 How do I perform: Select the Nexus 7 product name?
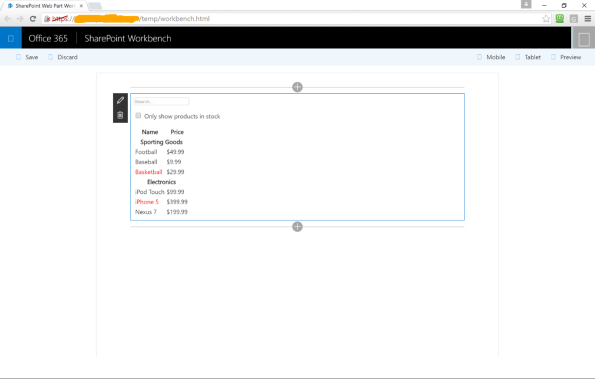pyautogui.click(x=146, y=212)
